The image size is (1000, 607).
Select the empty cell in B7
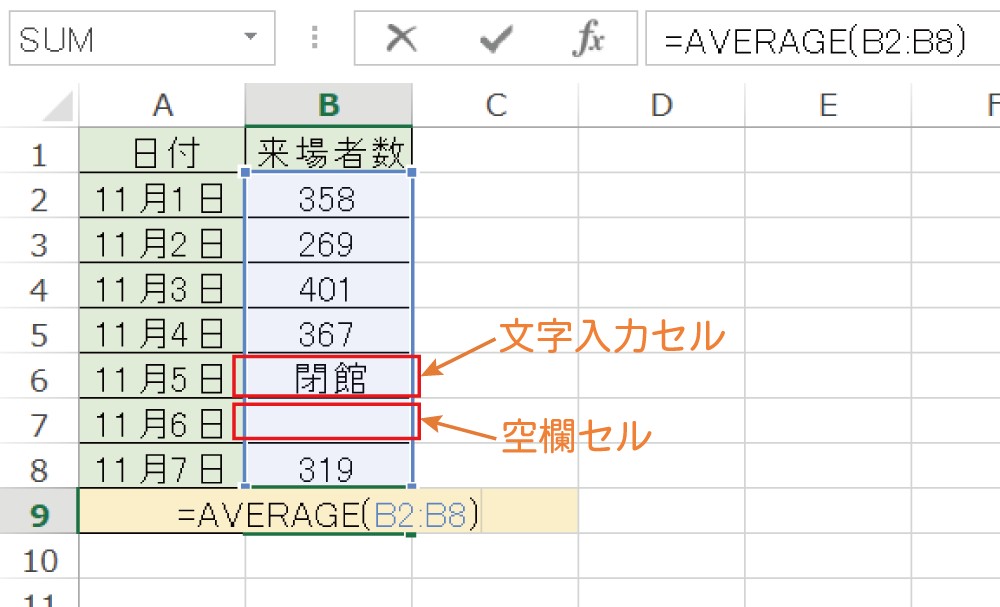328,421
